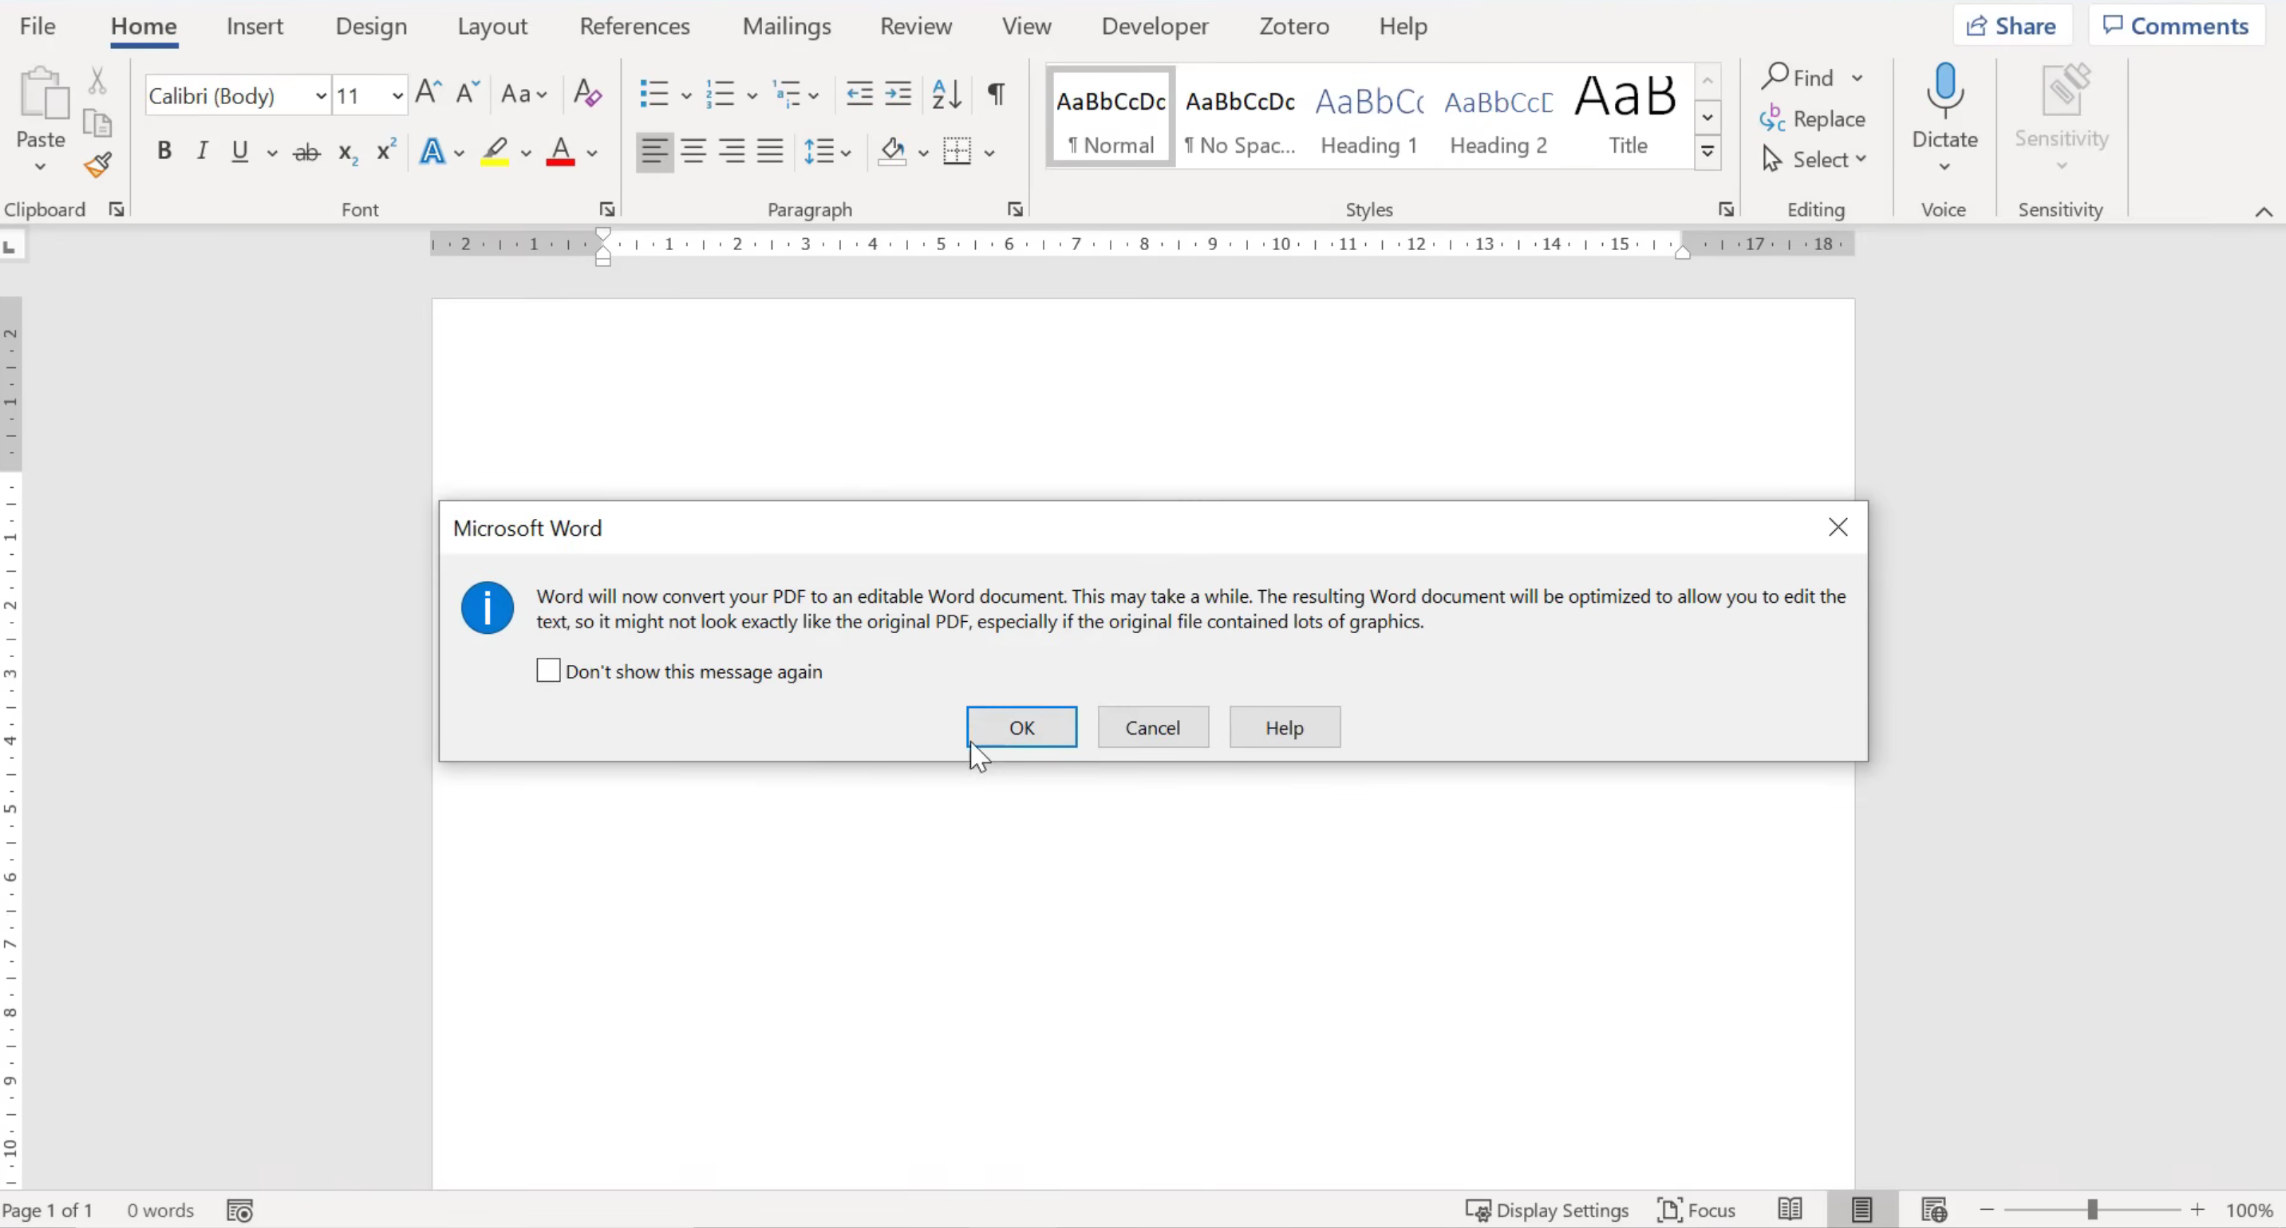Clear all formatting with eraser icon
Image resolution: width=2286 pixels, height=1228 pixels.
[587, 94]
